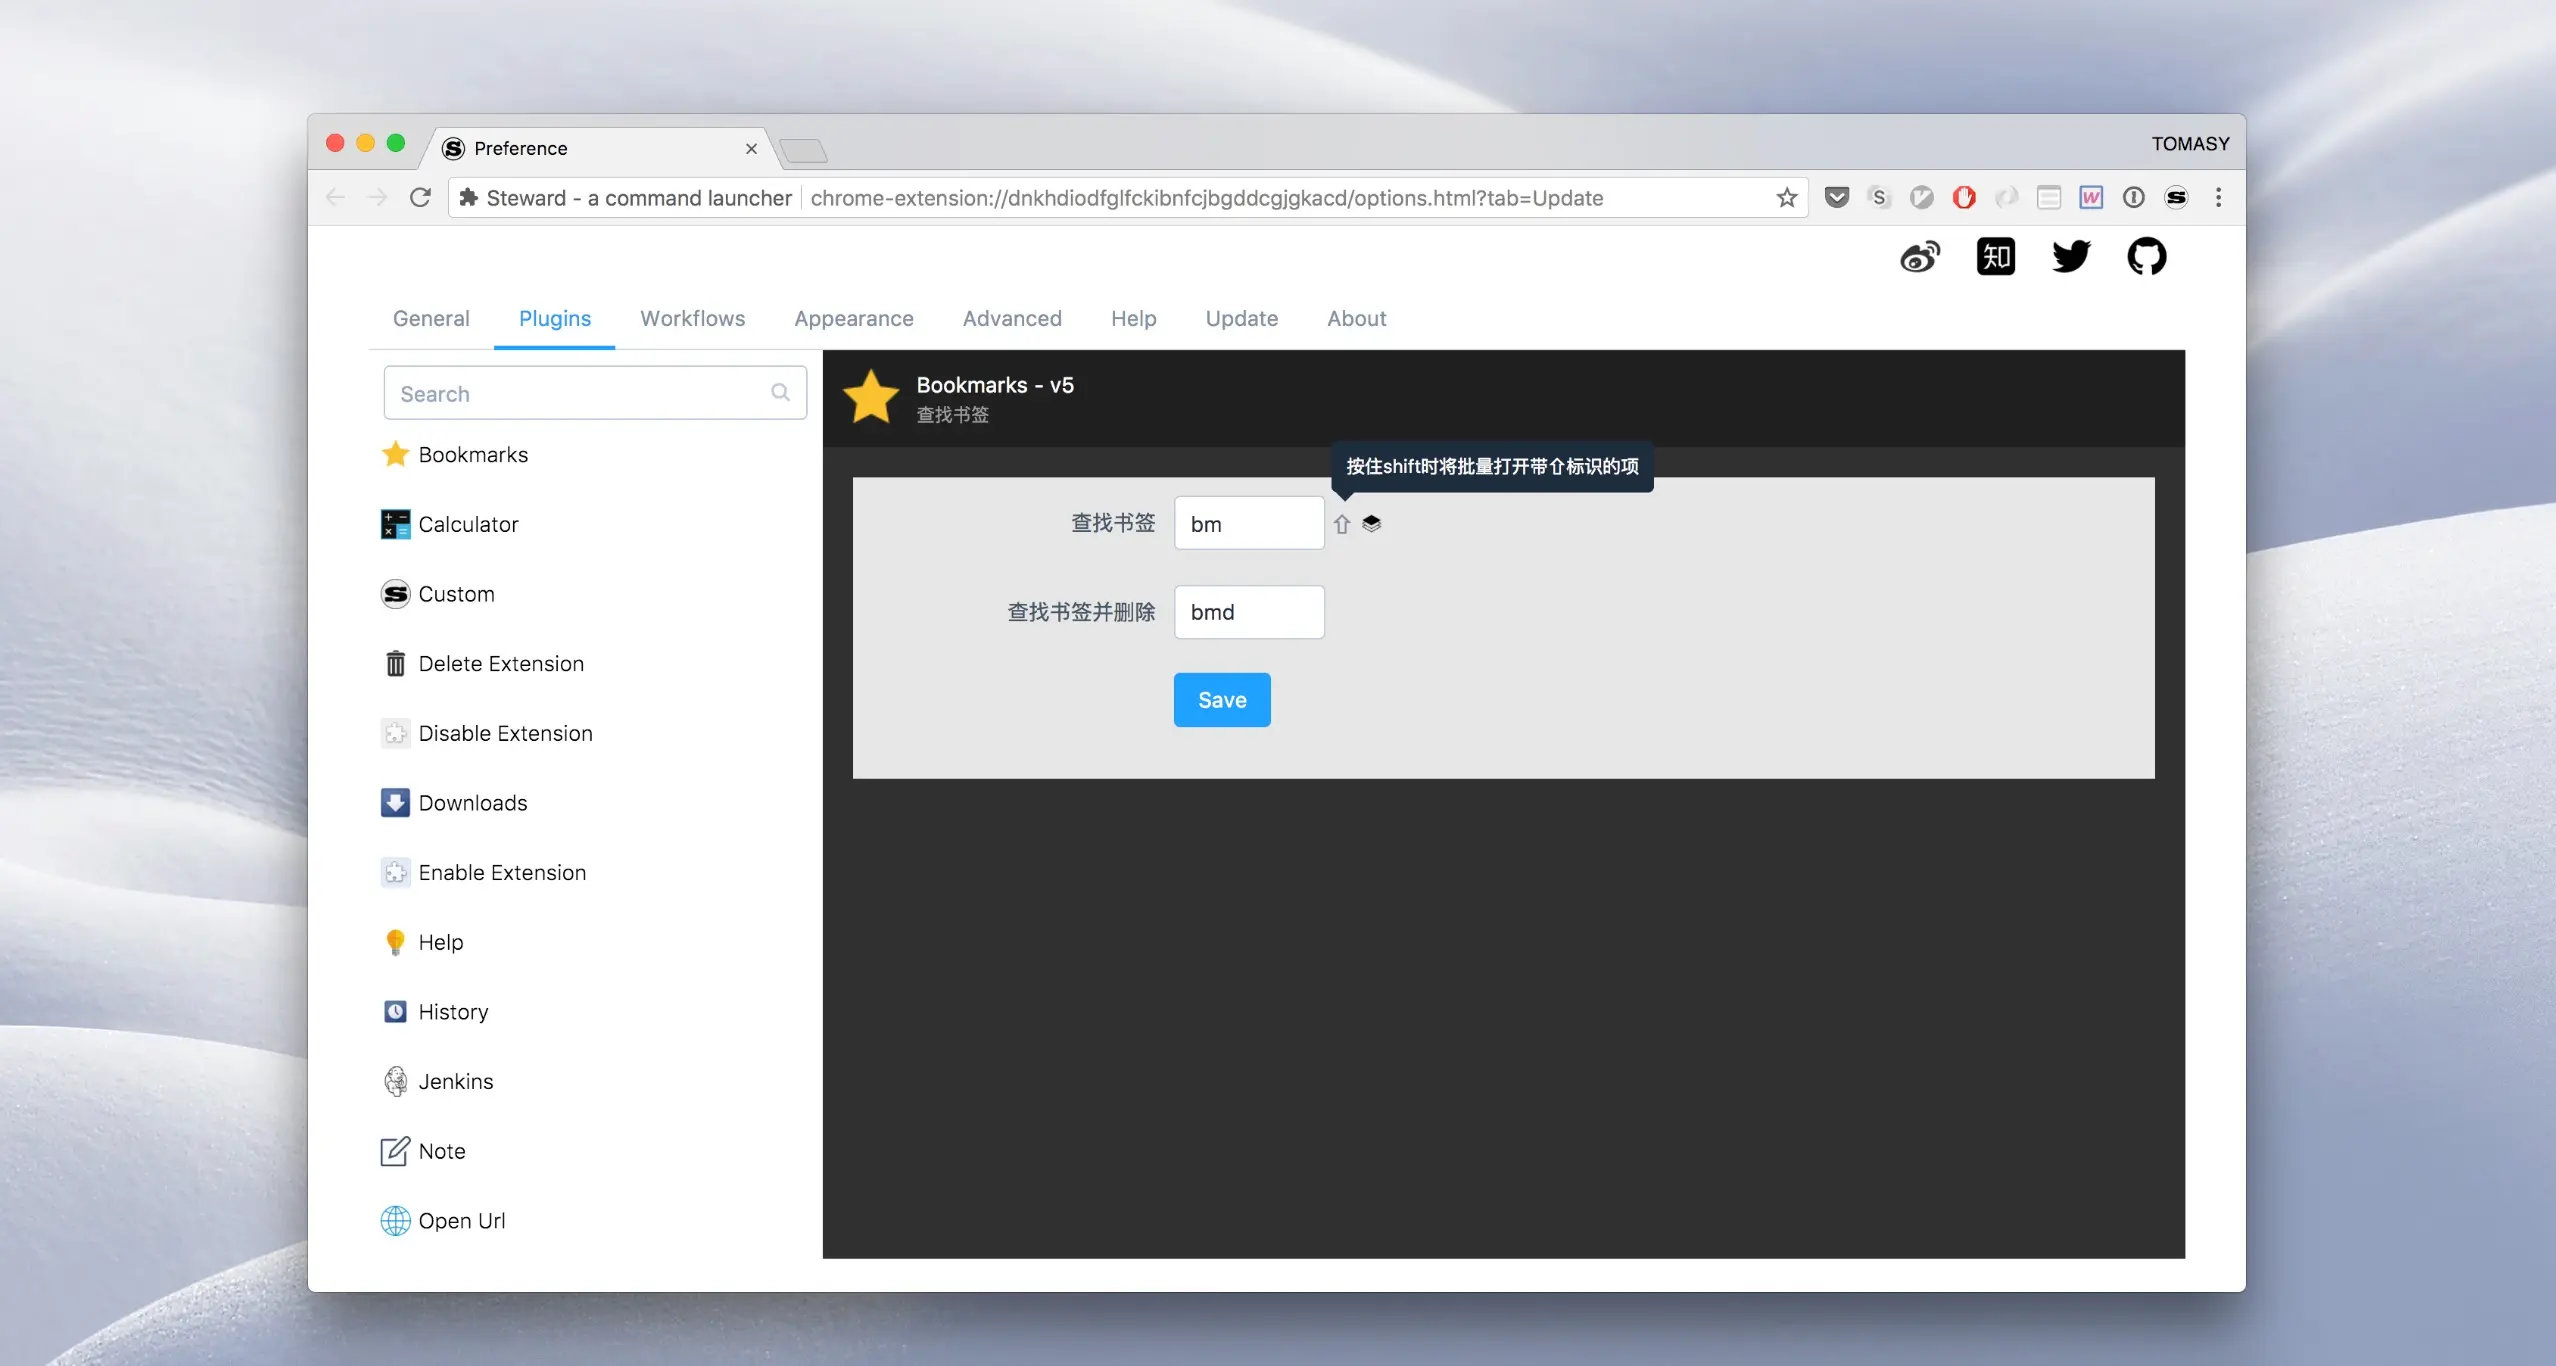The height and width of the screenshot is (1366, 2556).
Task: Click the blue Save button
Action: coord(1221,700)
